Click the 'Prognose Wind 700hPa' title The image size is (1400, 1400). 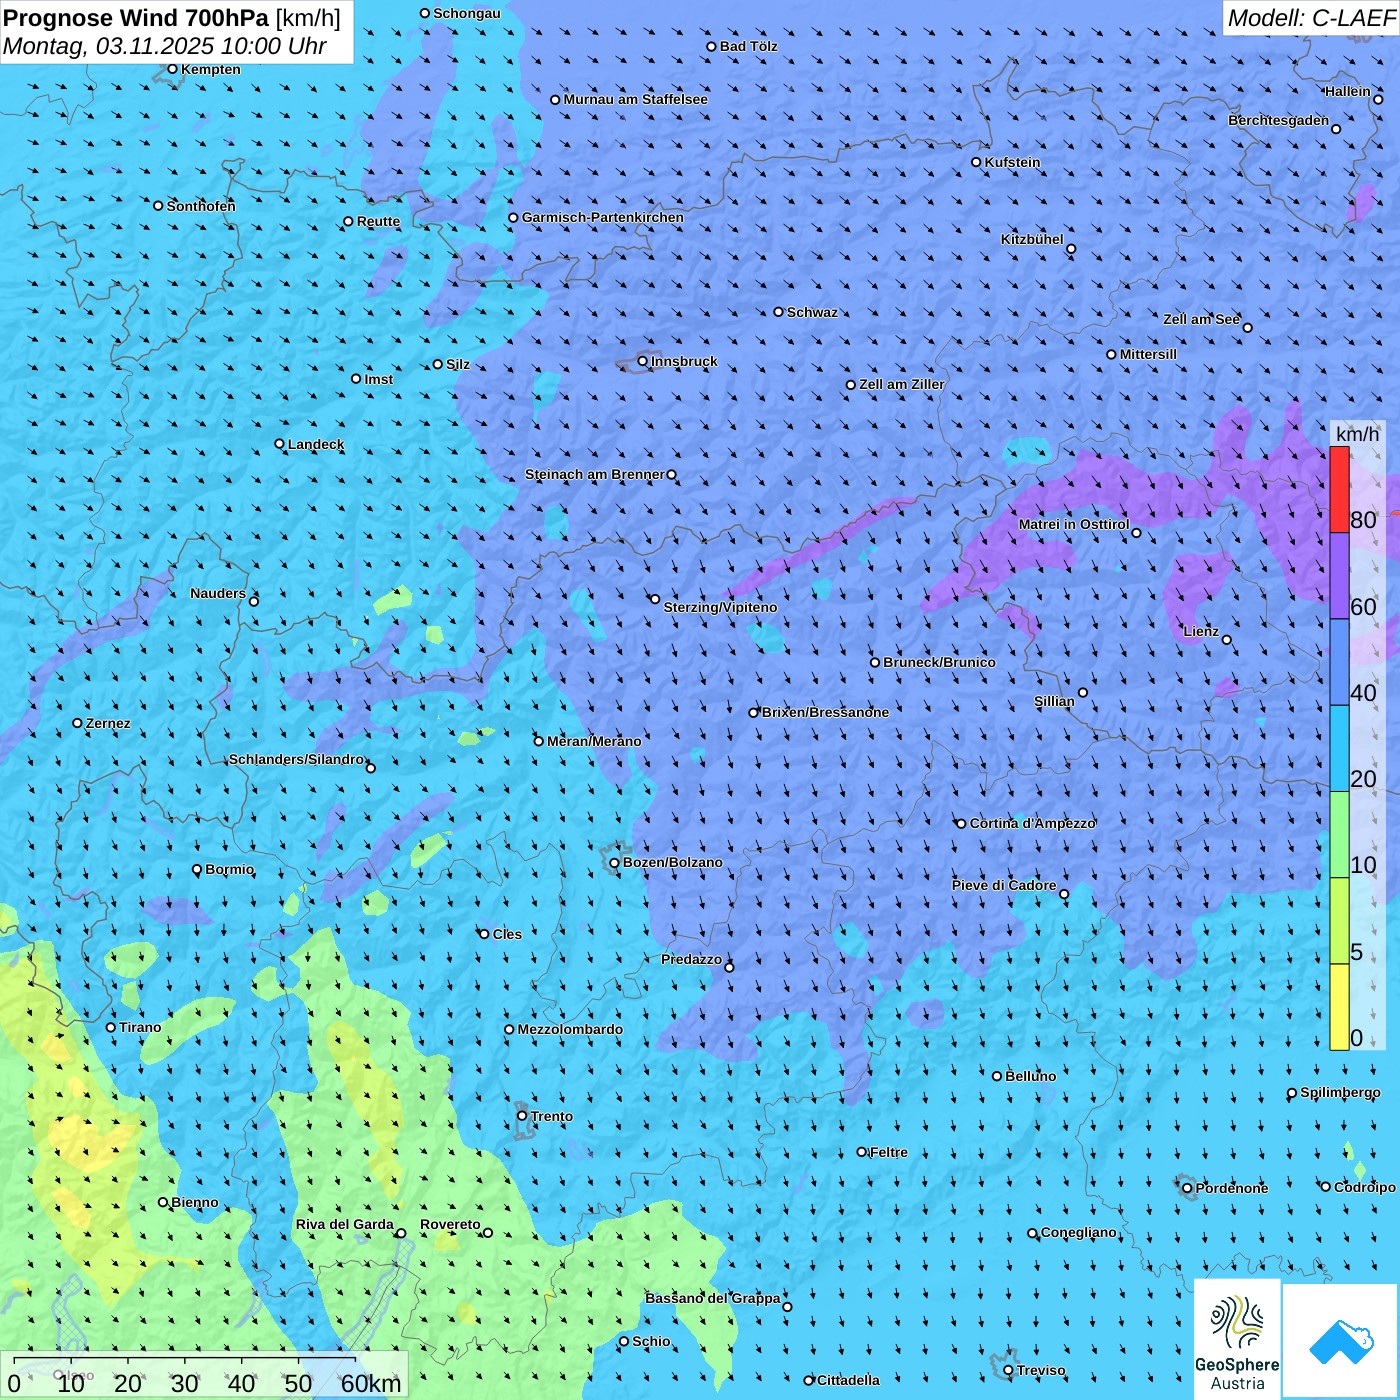137,18
